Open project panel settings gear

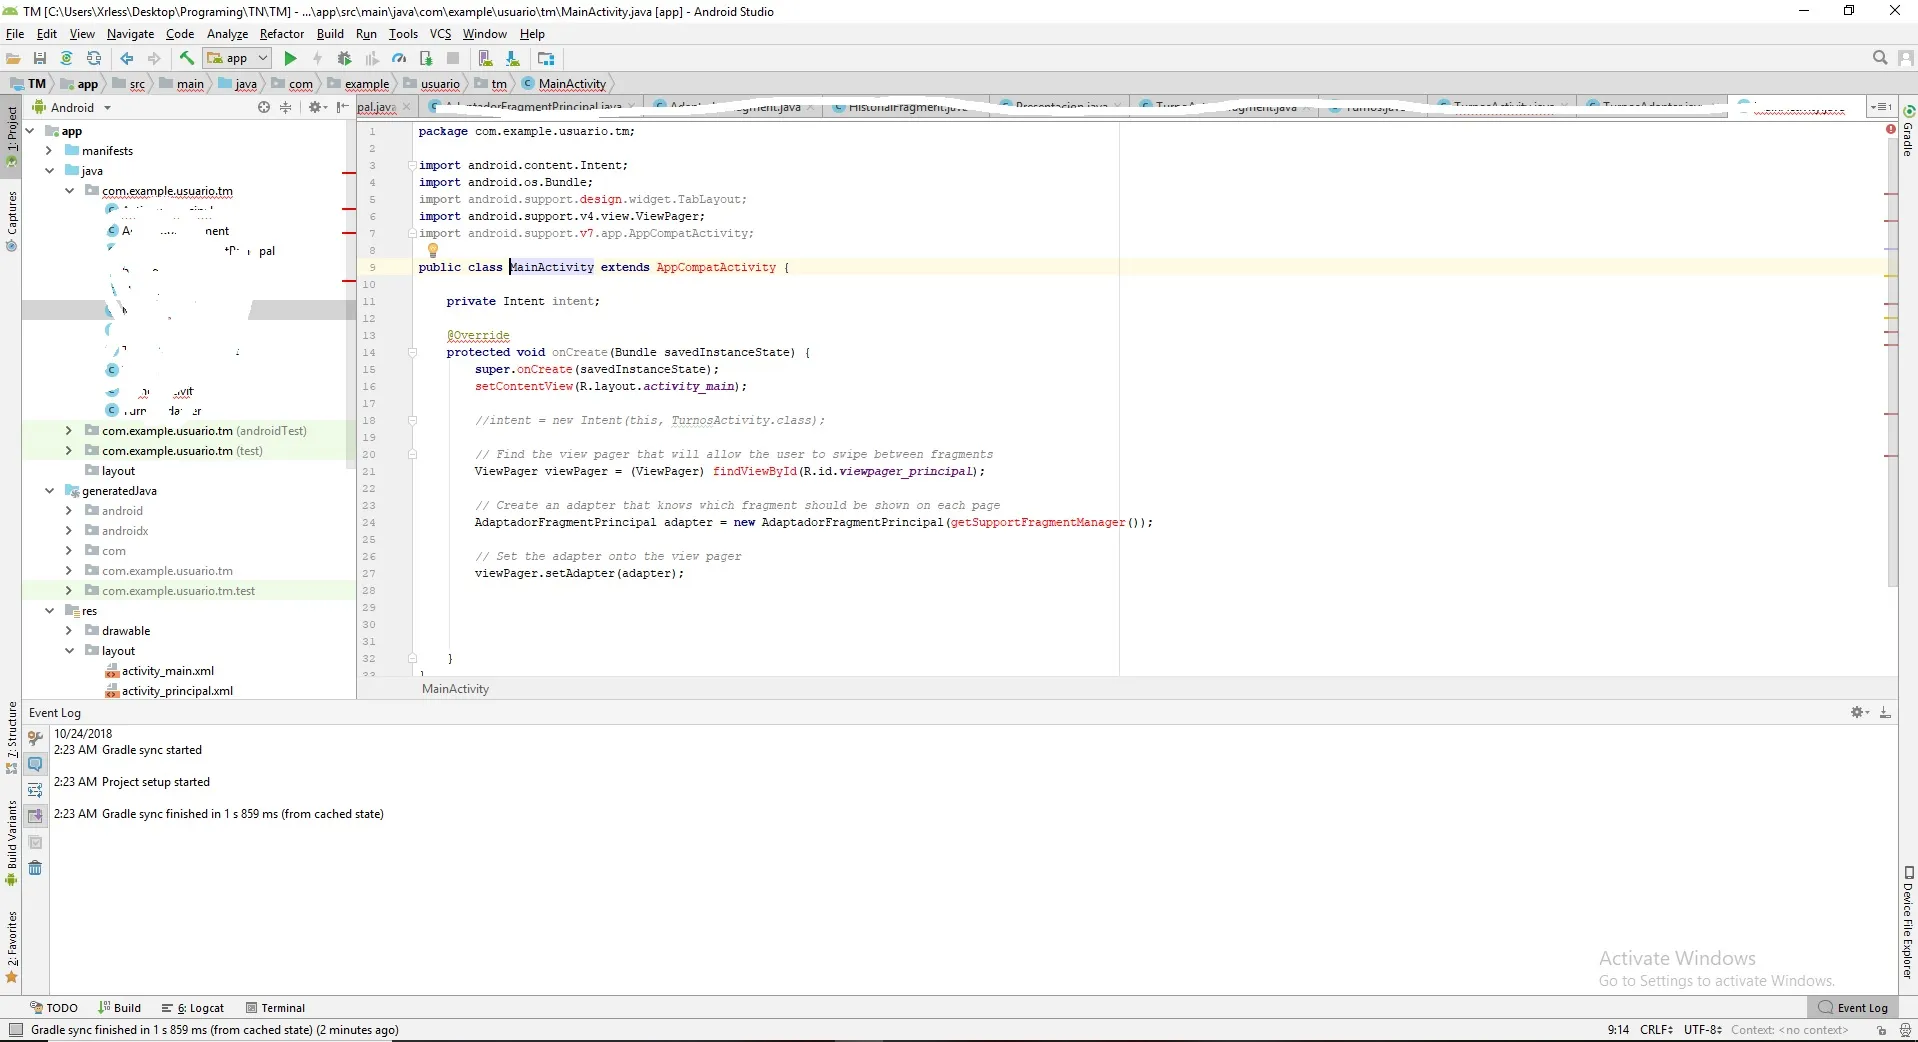coord(317,107)
